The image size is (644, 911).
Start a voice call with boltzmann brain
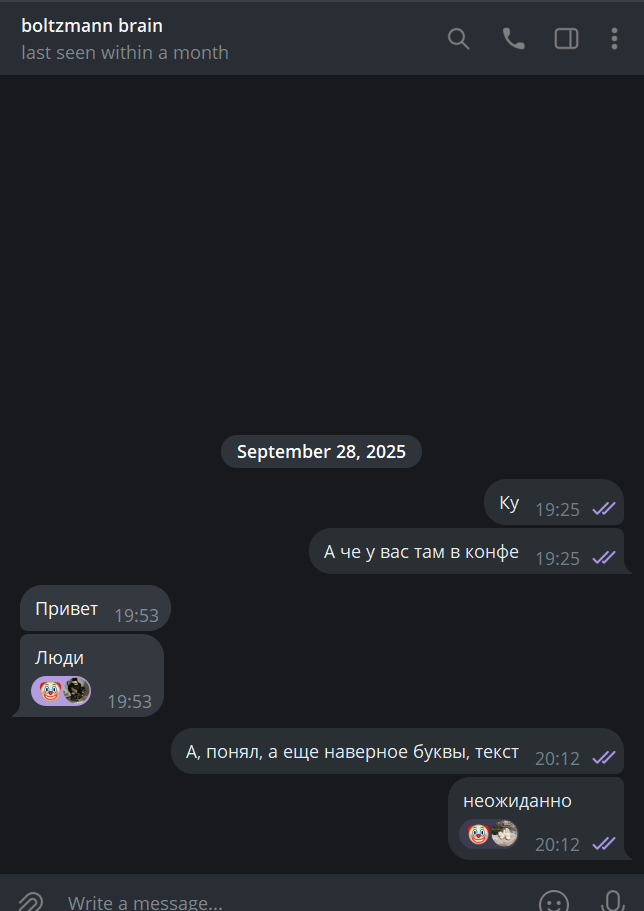coord(513,39)
